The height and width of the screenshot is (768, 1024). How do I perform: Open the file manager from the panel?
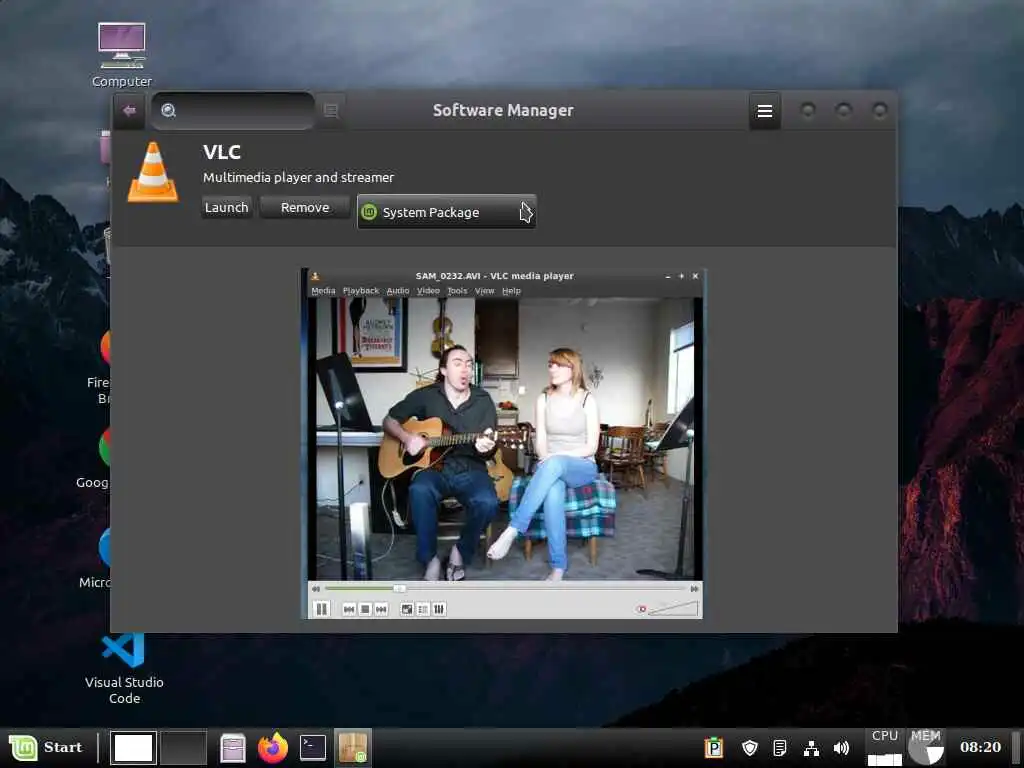pos(233,748)
